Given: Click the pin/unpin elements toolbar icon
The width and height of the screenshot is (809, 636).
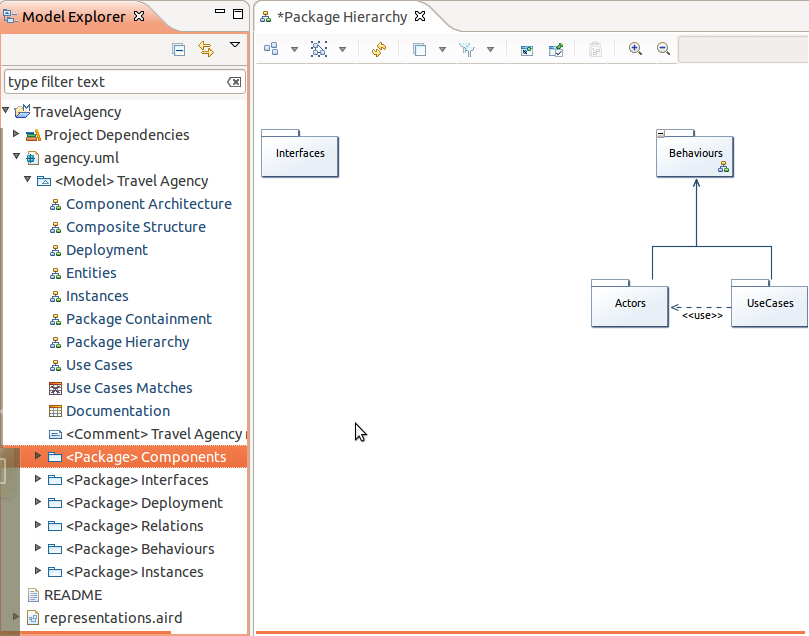Looking at the screenshot, I should (556, 50).
